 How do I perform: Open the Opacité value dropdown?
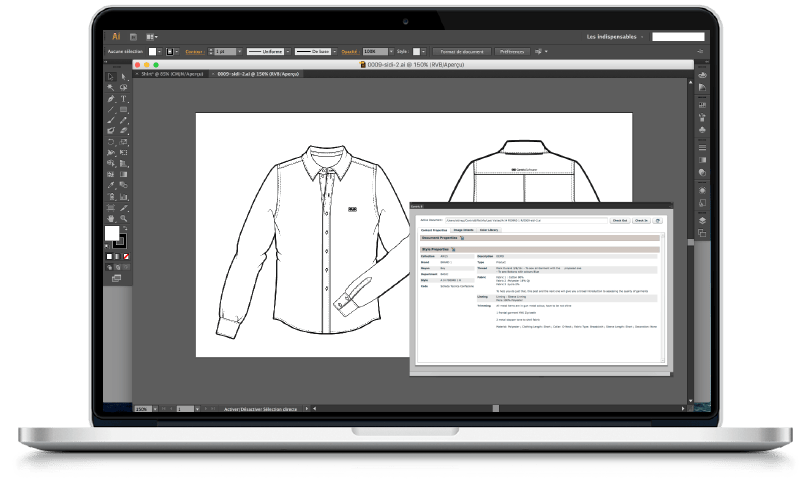click(x=391, y=52)
